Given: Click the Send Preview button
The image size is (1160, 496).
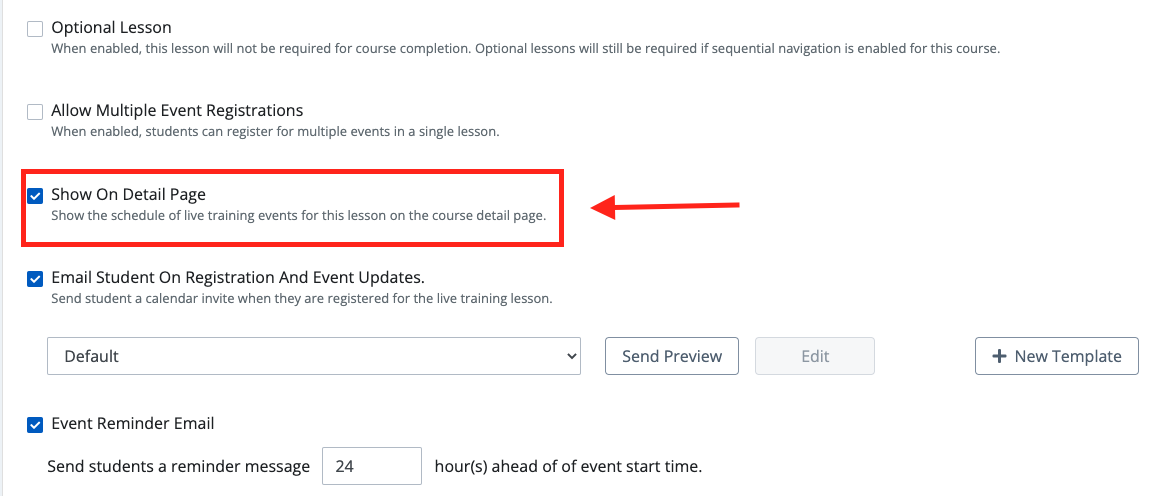Looking at the screenshot, I should tap(672, 356).
